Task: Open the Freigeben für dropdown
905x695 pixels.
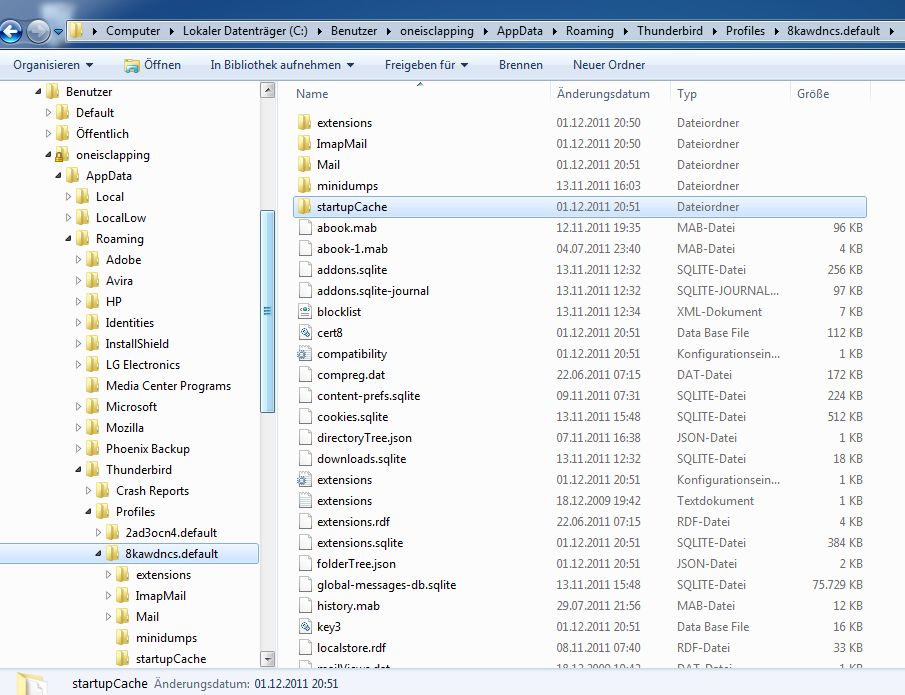Action: pos(426,65)
